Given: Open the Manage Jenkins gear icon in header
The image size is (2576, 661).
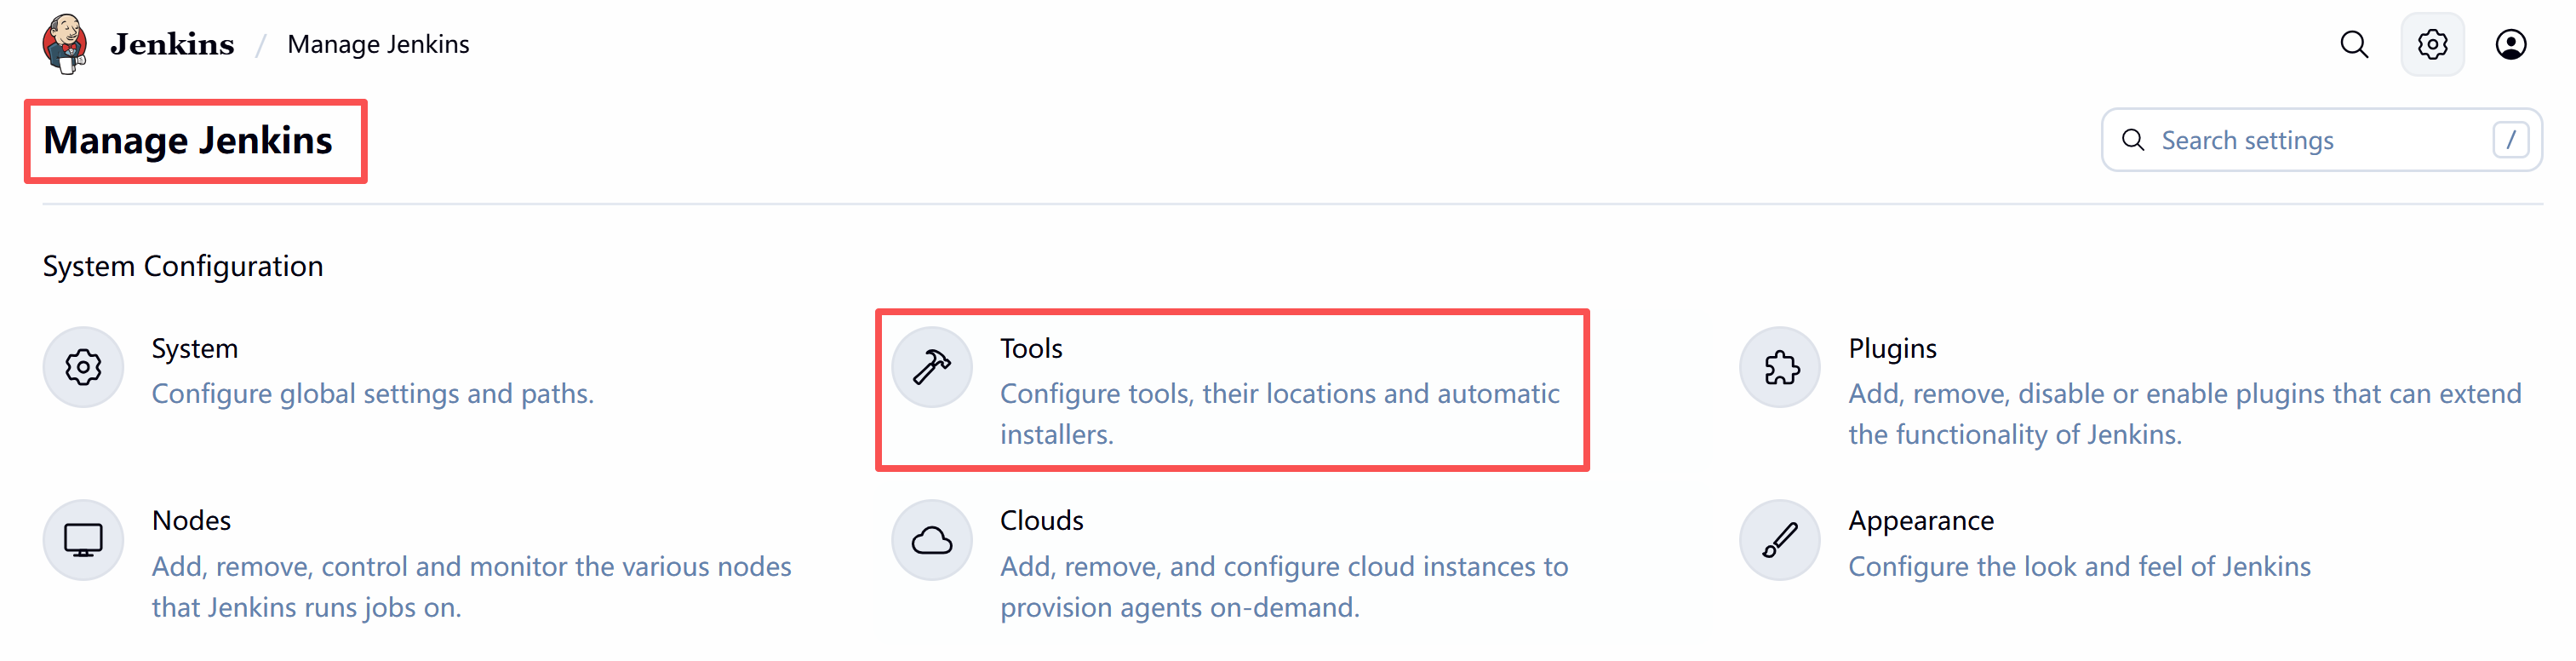Looking at the screenshot, I should coord(2432,44).
